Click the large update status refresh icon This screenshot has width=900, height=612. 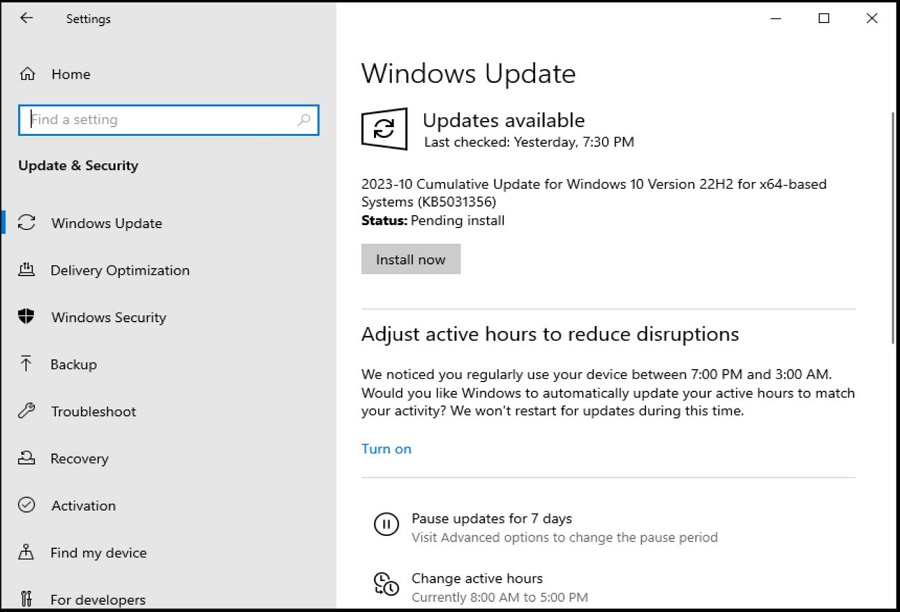click(384, 129)
